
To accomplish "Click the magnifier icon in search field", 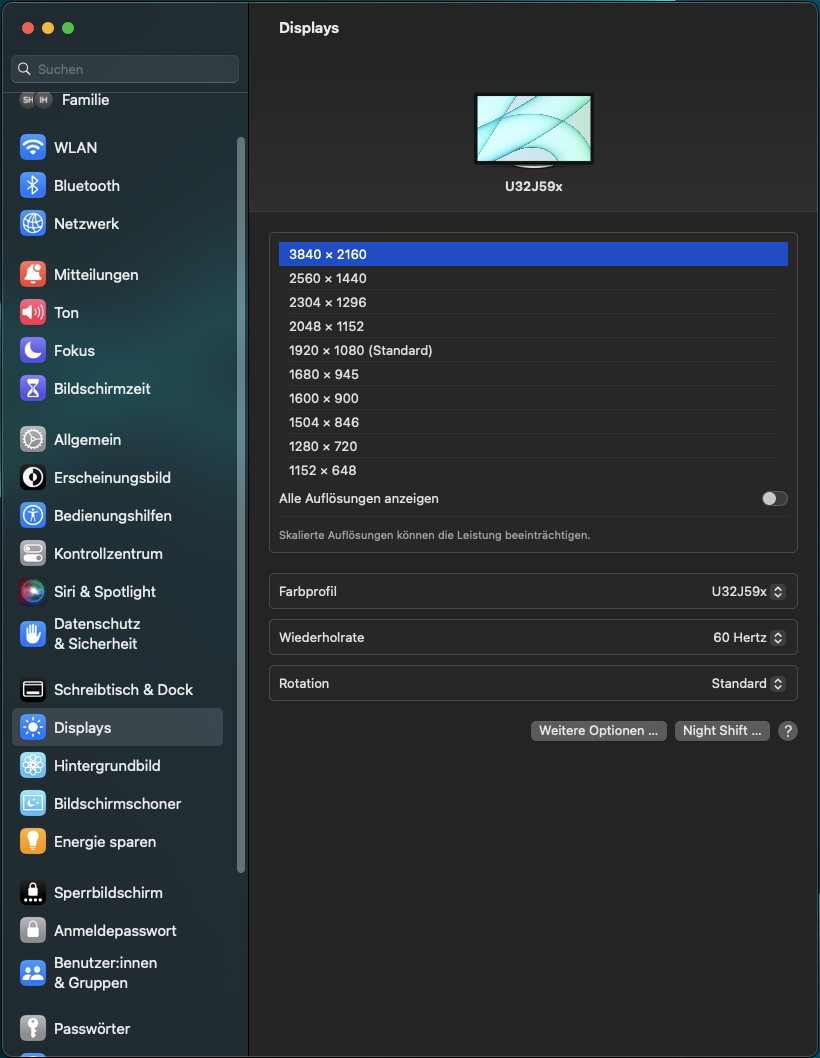I will click(24, 69).
